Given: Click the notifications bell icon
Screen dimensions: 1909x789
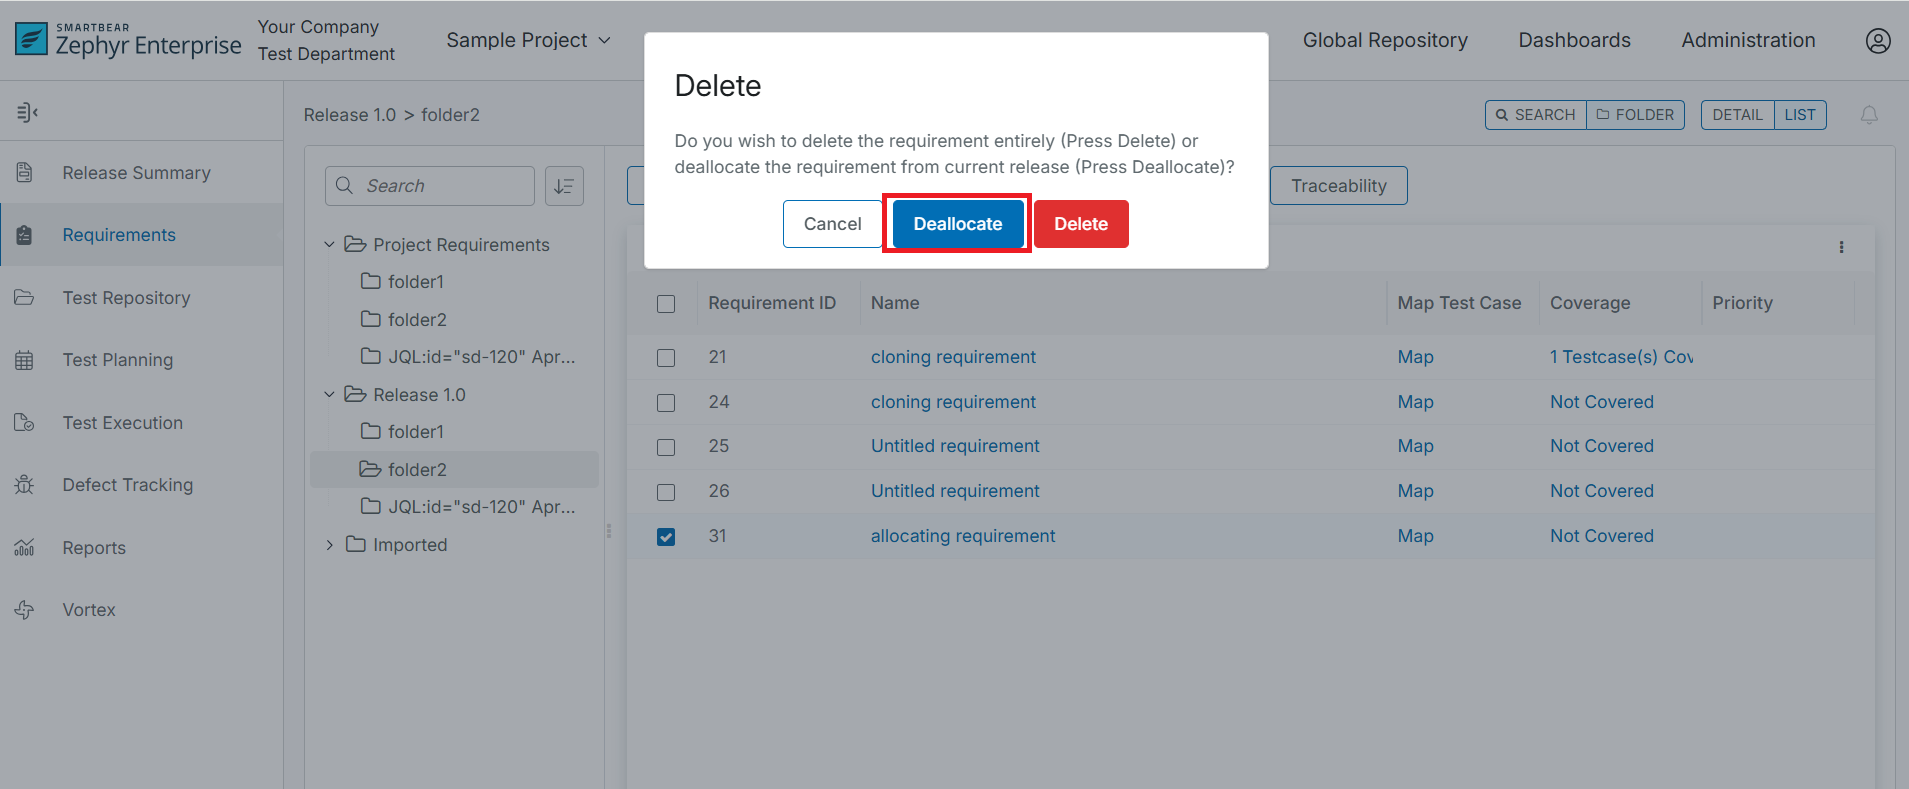Looking at the screenshot, I should [x=1868, y=115].
